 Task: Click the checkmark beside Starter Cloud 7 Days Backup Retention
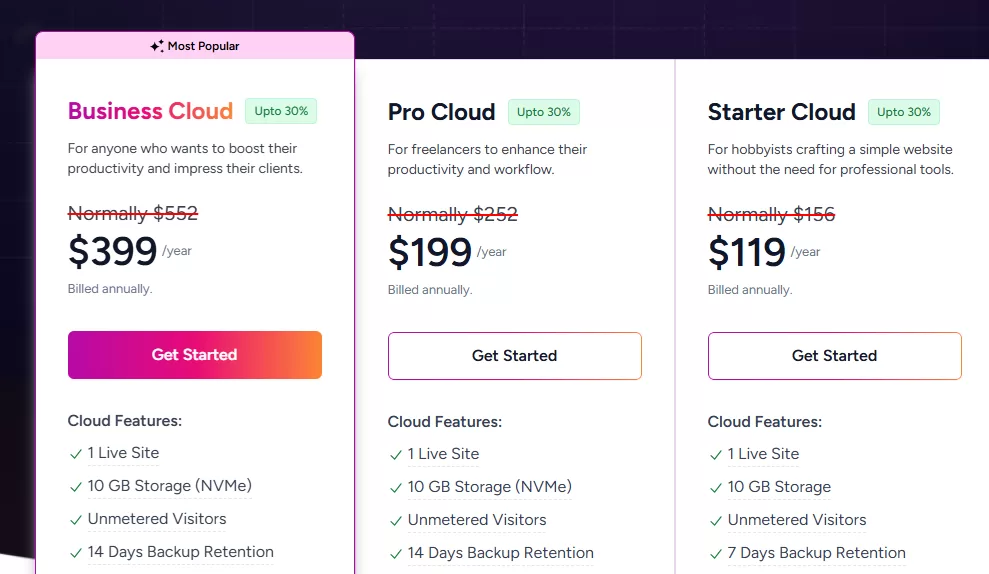(x=716, y=554)
